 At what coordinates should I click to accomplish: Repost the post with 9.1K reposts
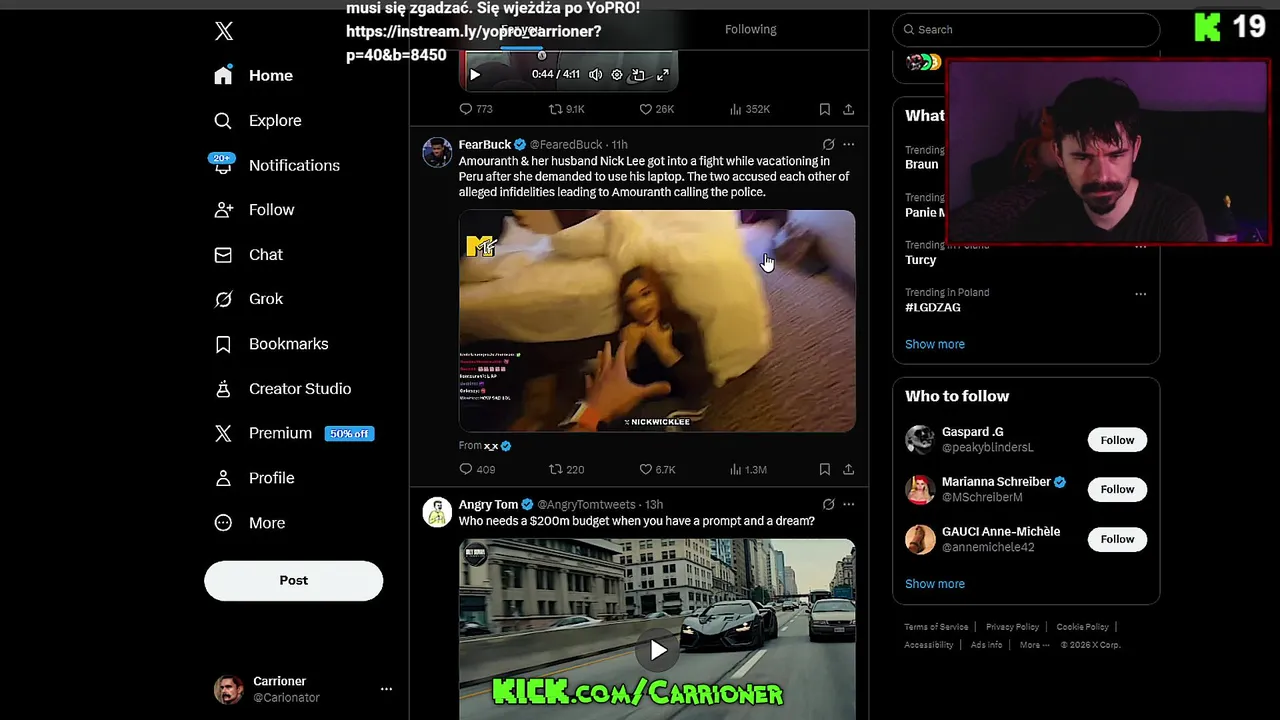click(567, 109)
